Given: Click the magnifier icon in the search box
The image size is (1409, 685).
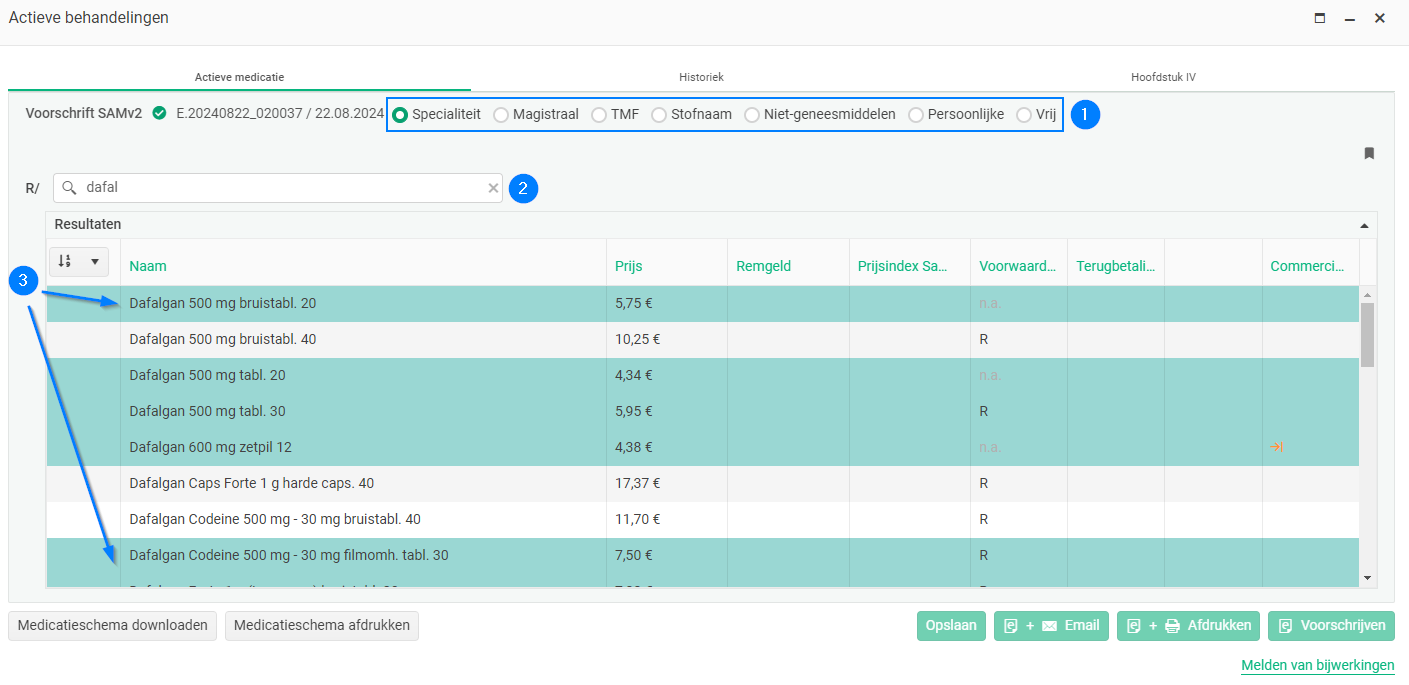Looking at the screenshot, I should click(69, 187).
